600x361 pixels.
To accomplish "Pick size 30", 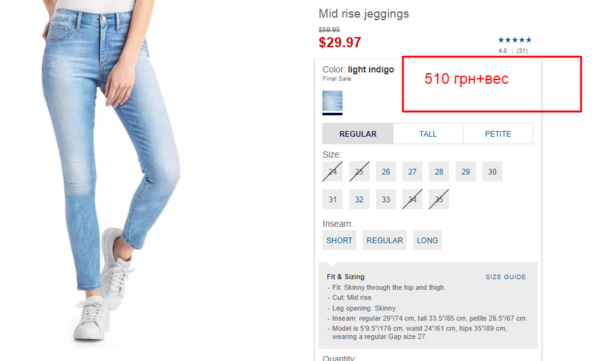I will coord(492,172).
